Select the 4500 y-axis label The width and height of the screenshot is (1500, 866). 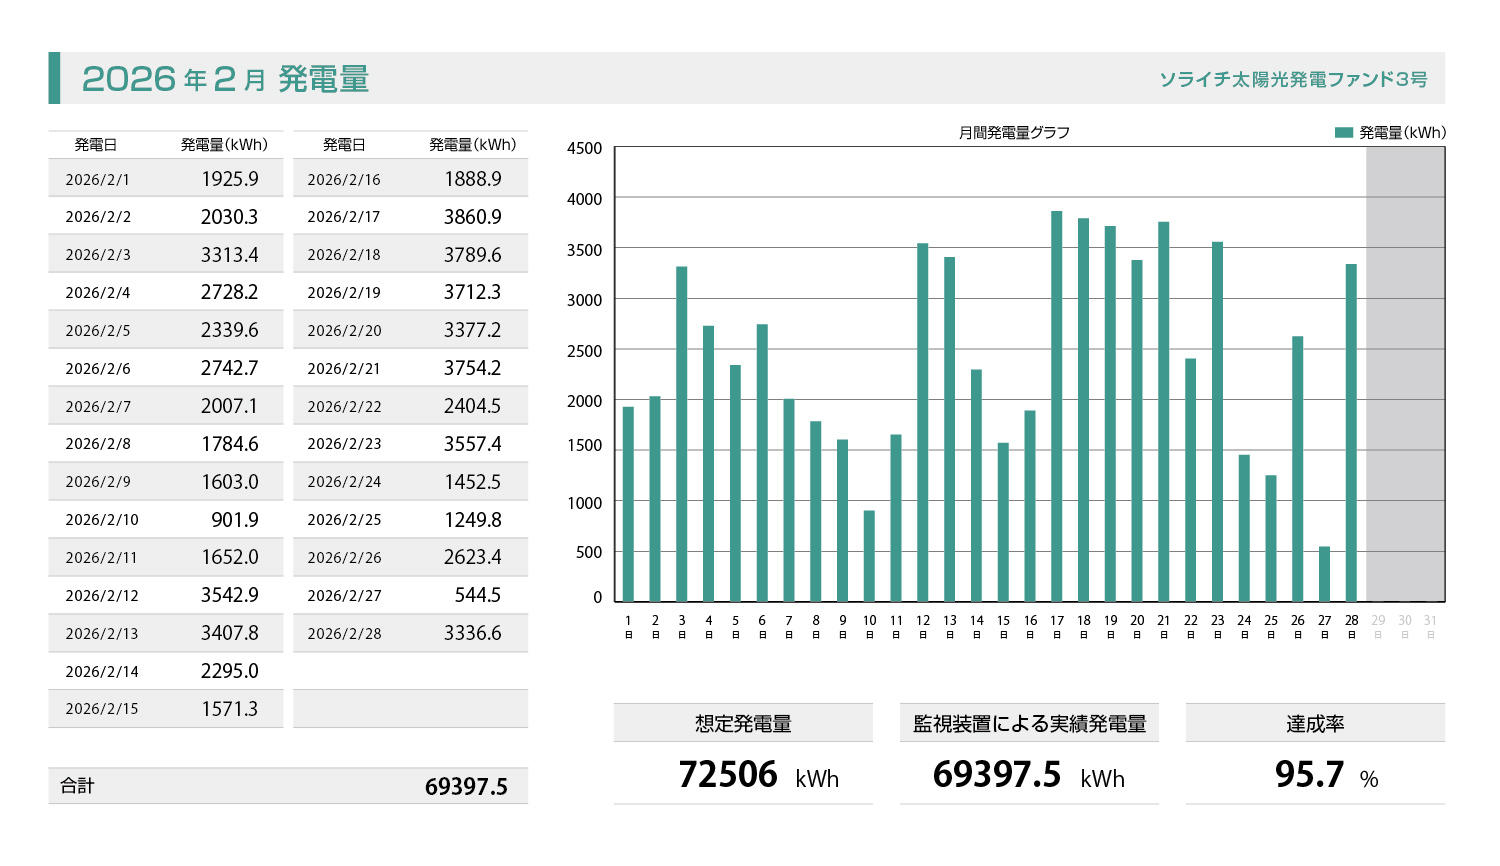click(584, 148)
